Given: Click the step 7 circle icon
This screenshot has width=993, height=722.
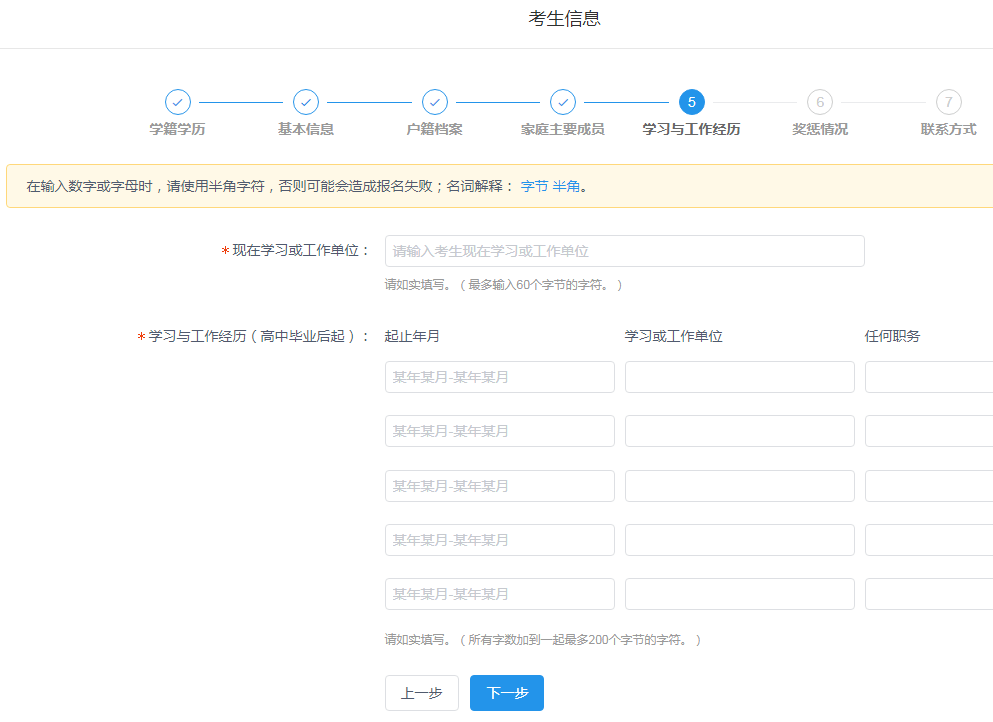Looking at the screenshot, I should coord(949,102).
